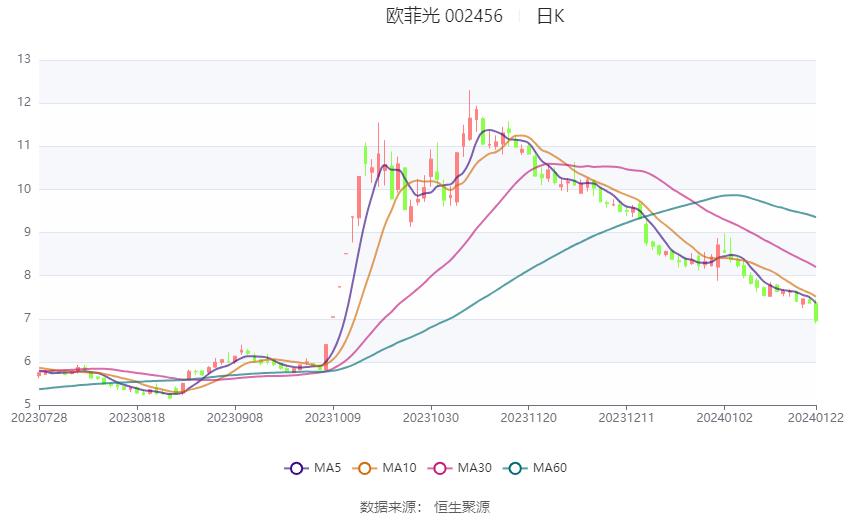Viewport: 850px width, 517px height.
Task: Click the x-axis date 20230728
Action: (x=39, y=418)
